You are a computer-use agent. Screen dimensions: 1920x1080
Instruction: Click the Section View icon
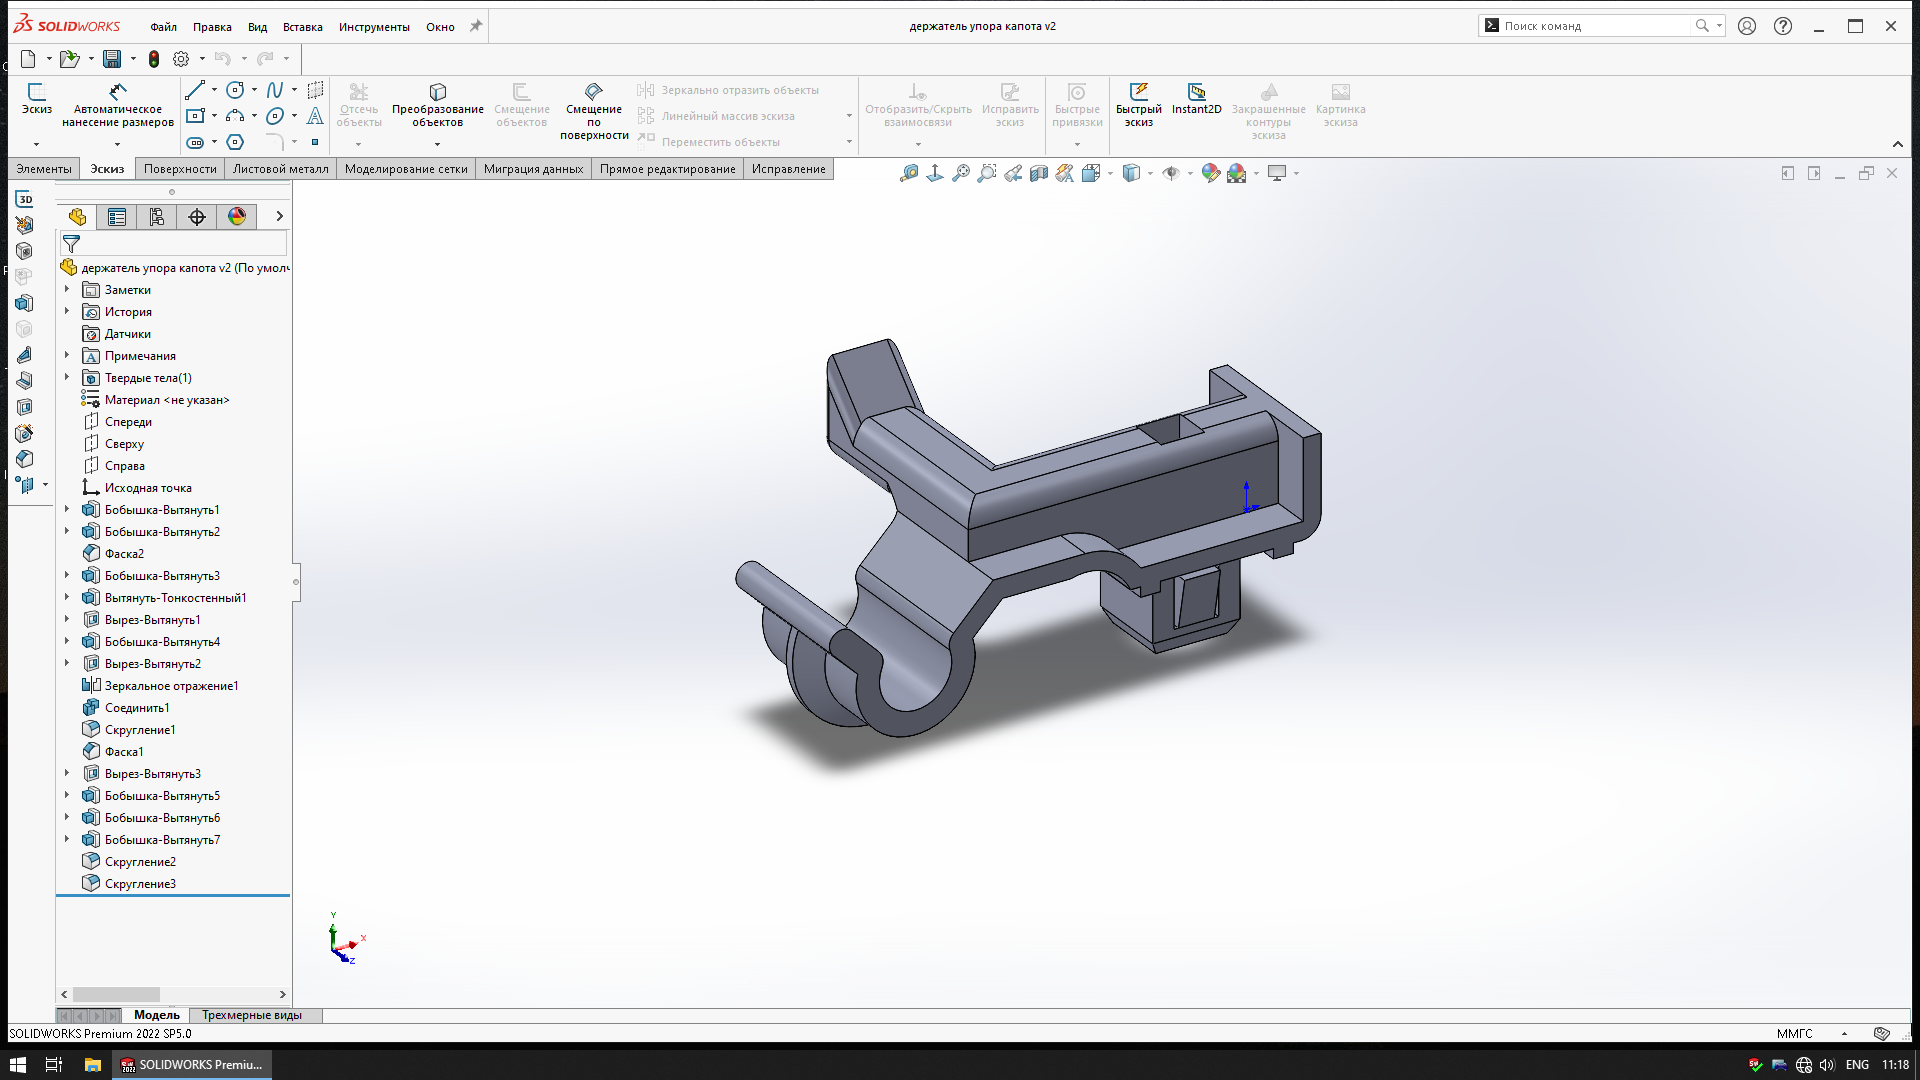click(1039, 173)
